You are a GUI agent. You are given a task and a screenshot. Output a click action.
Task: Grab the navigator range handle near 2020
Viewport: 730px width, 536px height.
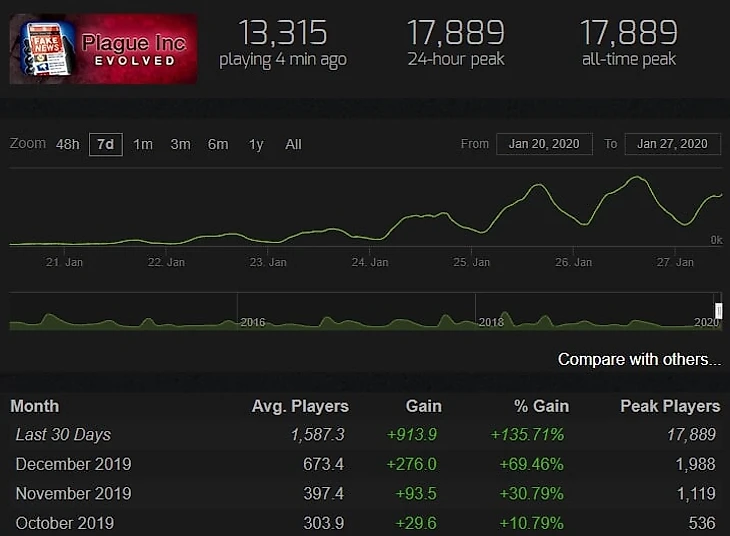[719, 311]
